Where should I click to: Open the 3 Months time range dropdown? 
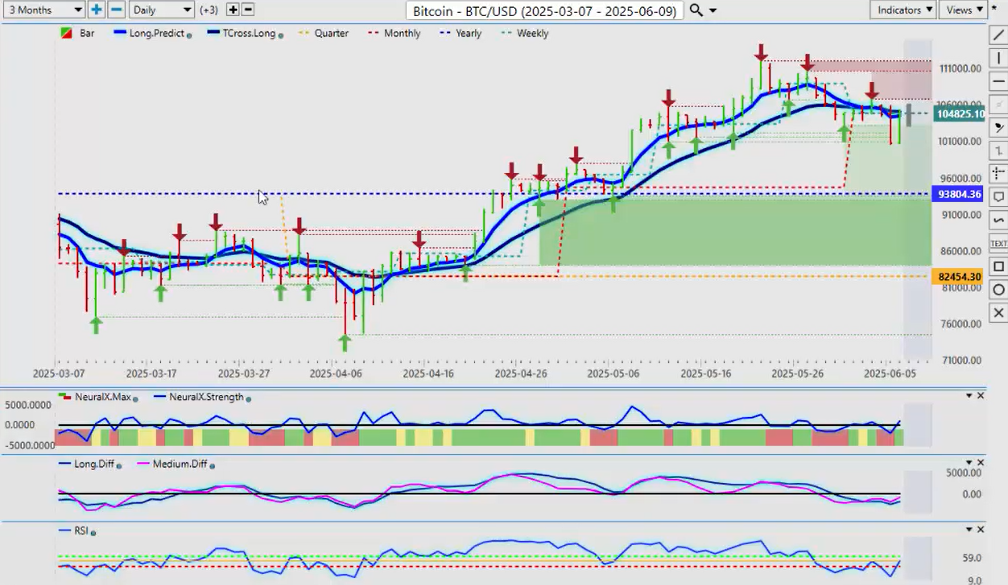point(44,10)
